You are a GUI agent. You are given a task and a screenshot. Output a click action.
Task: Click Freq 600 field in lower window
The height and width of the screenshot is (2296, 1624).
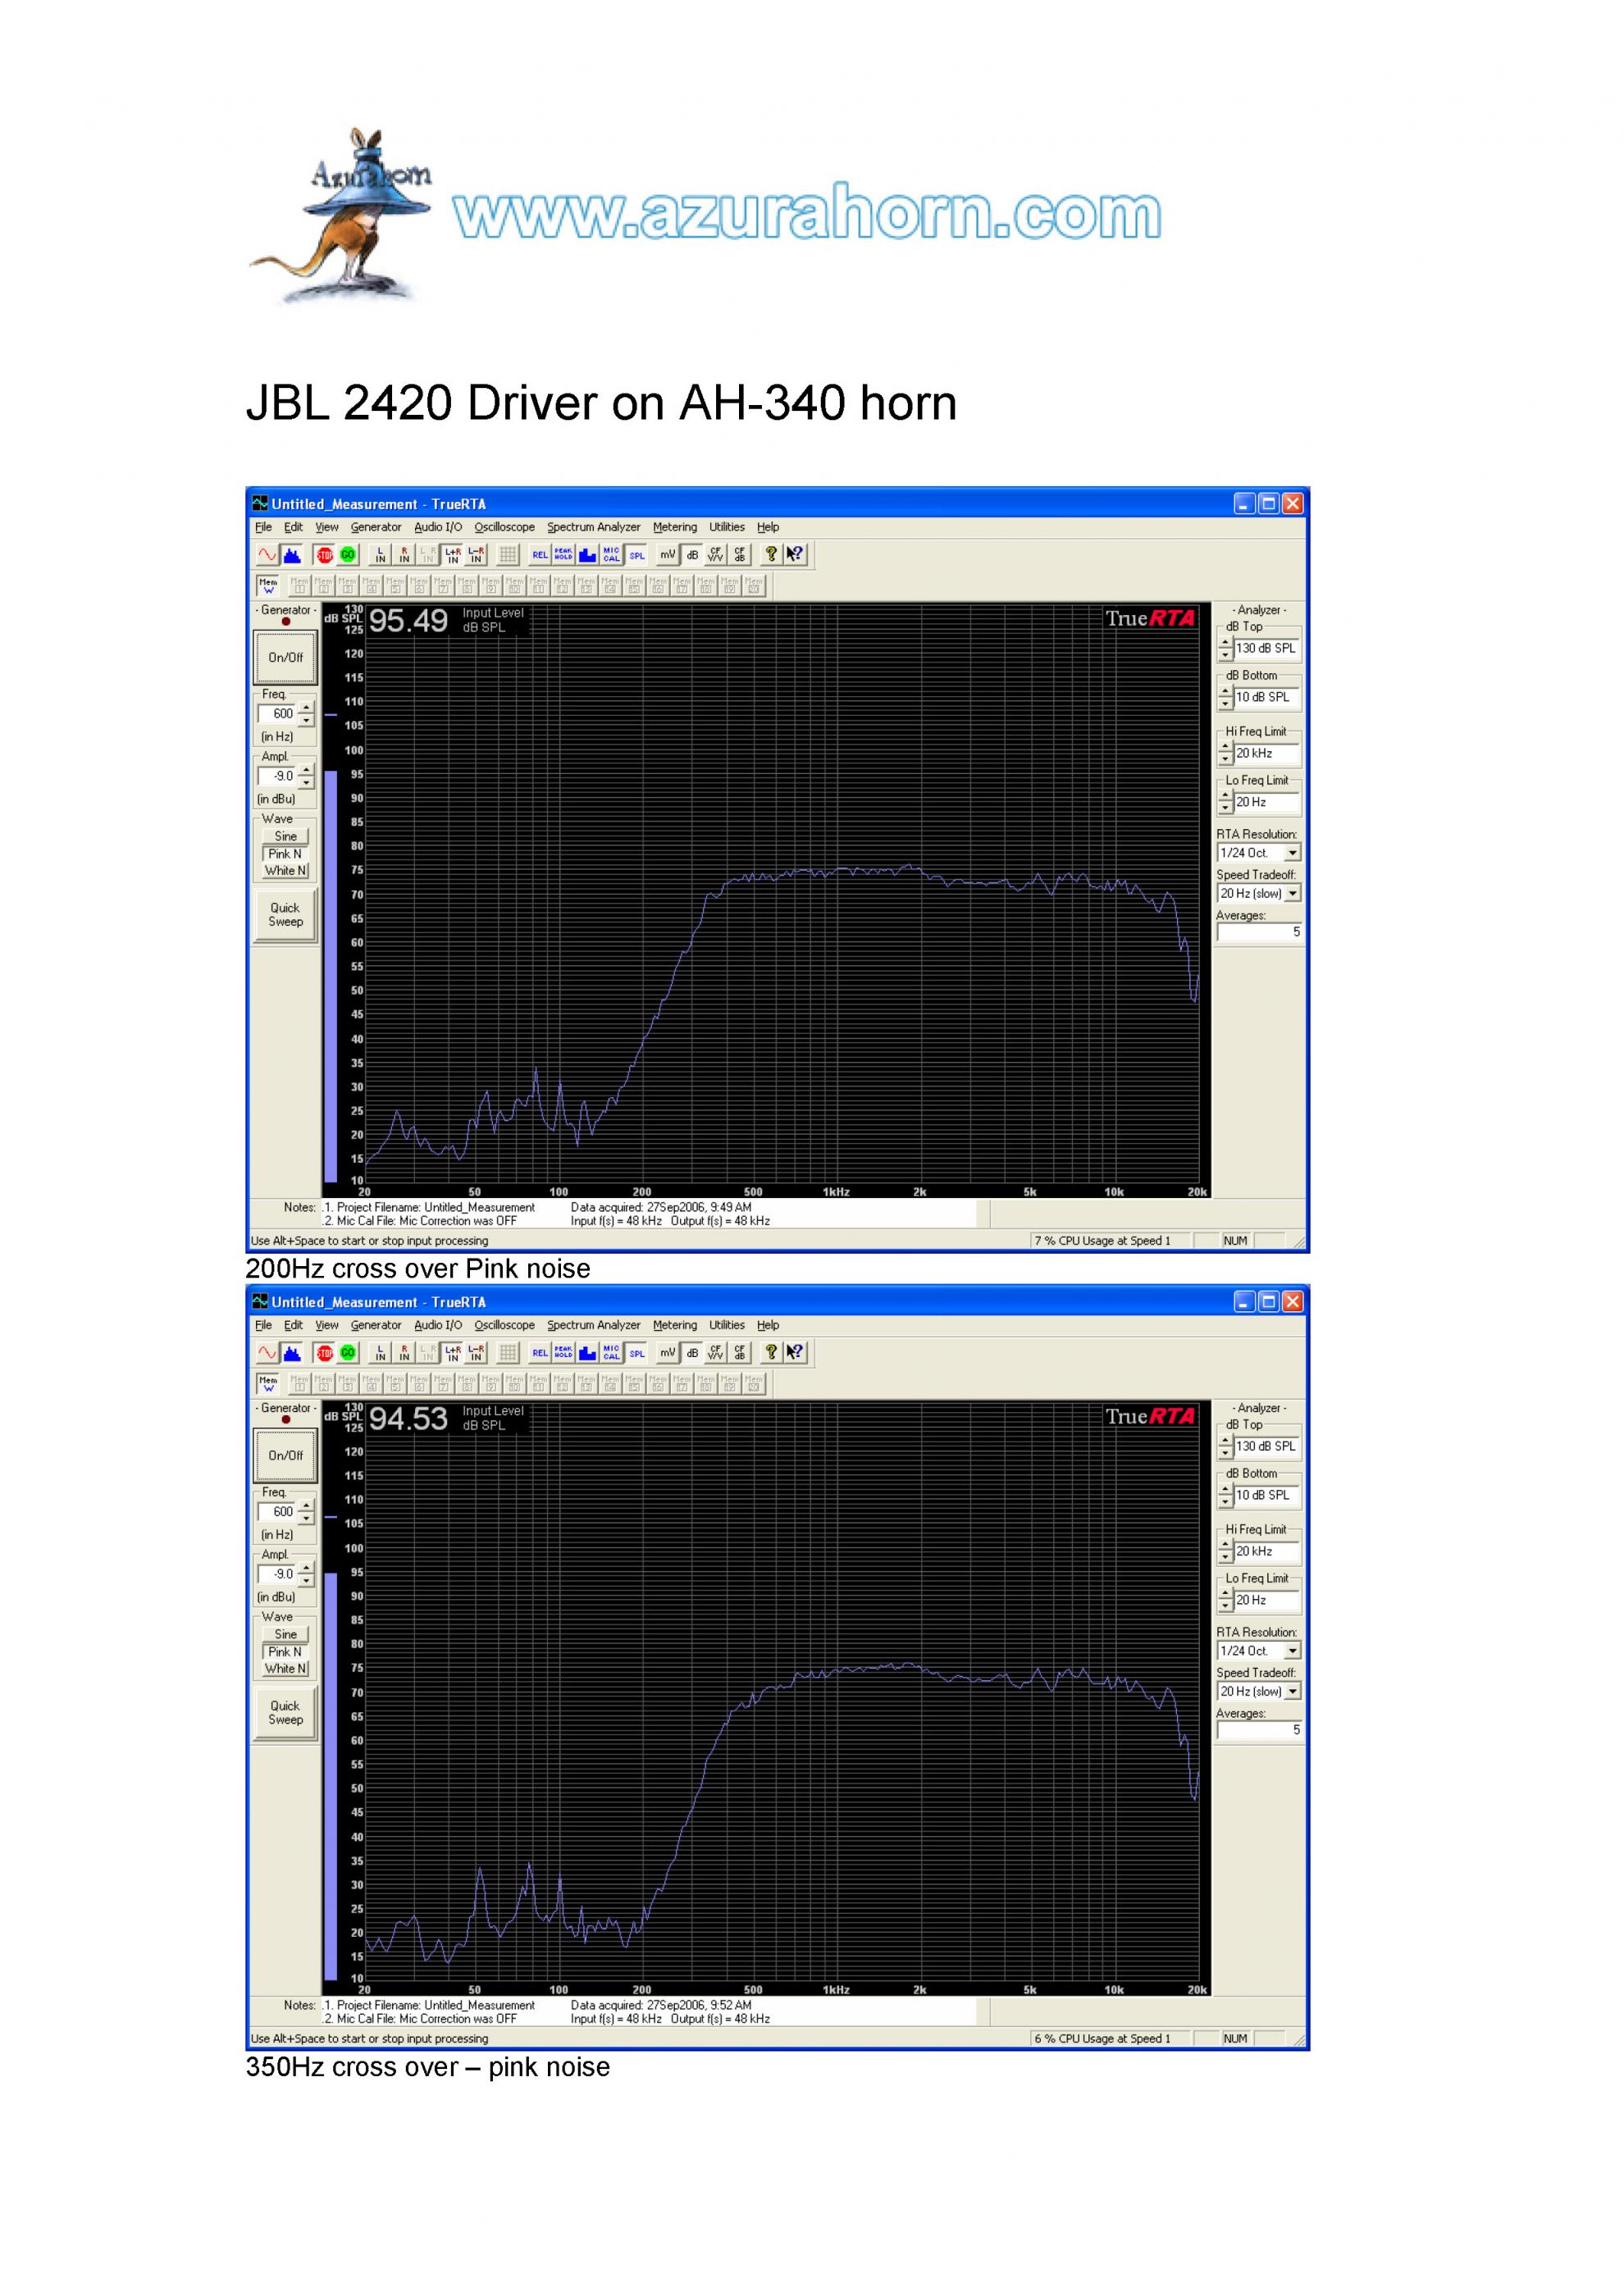279,1512
